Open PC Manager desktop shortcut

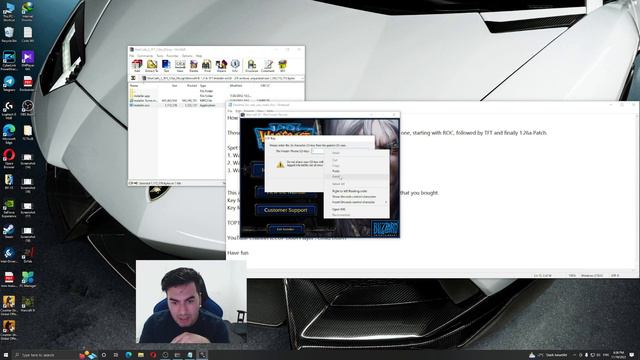click(27, 279)
